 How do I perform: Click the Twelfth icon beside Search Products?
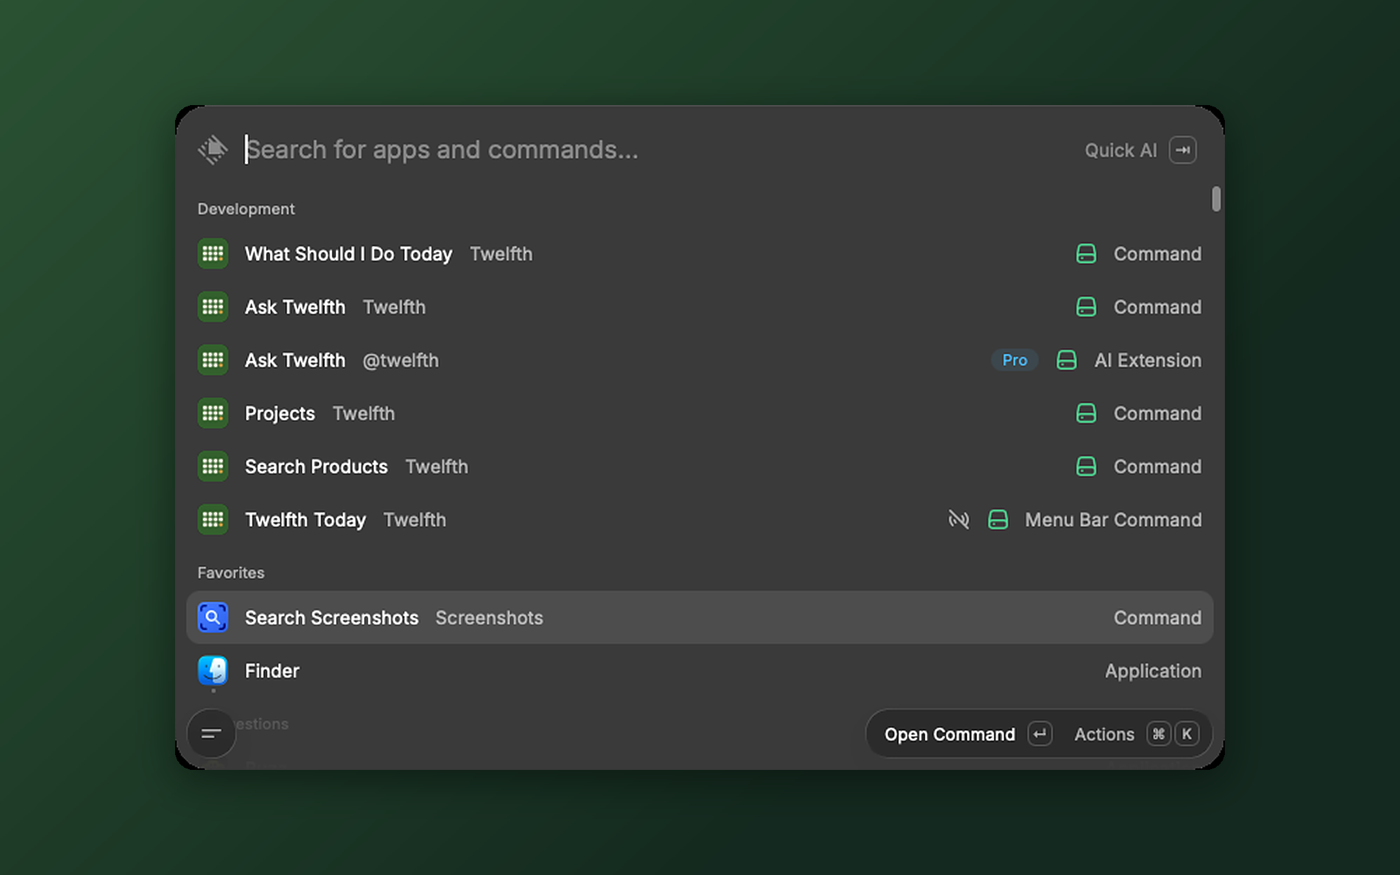click(213, 466)
